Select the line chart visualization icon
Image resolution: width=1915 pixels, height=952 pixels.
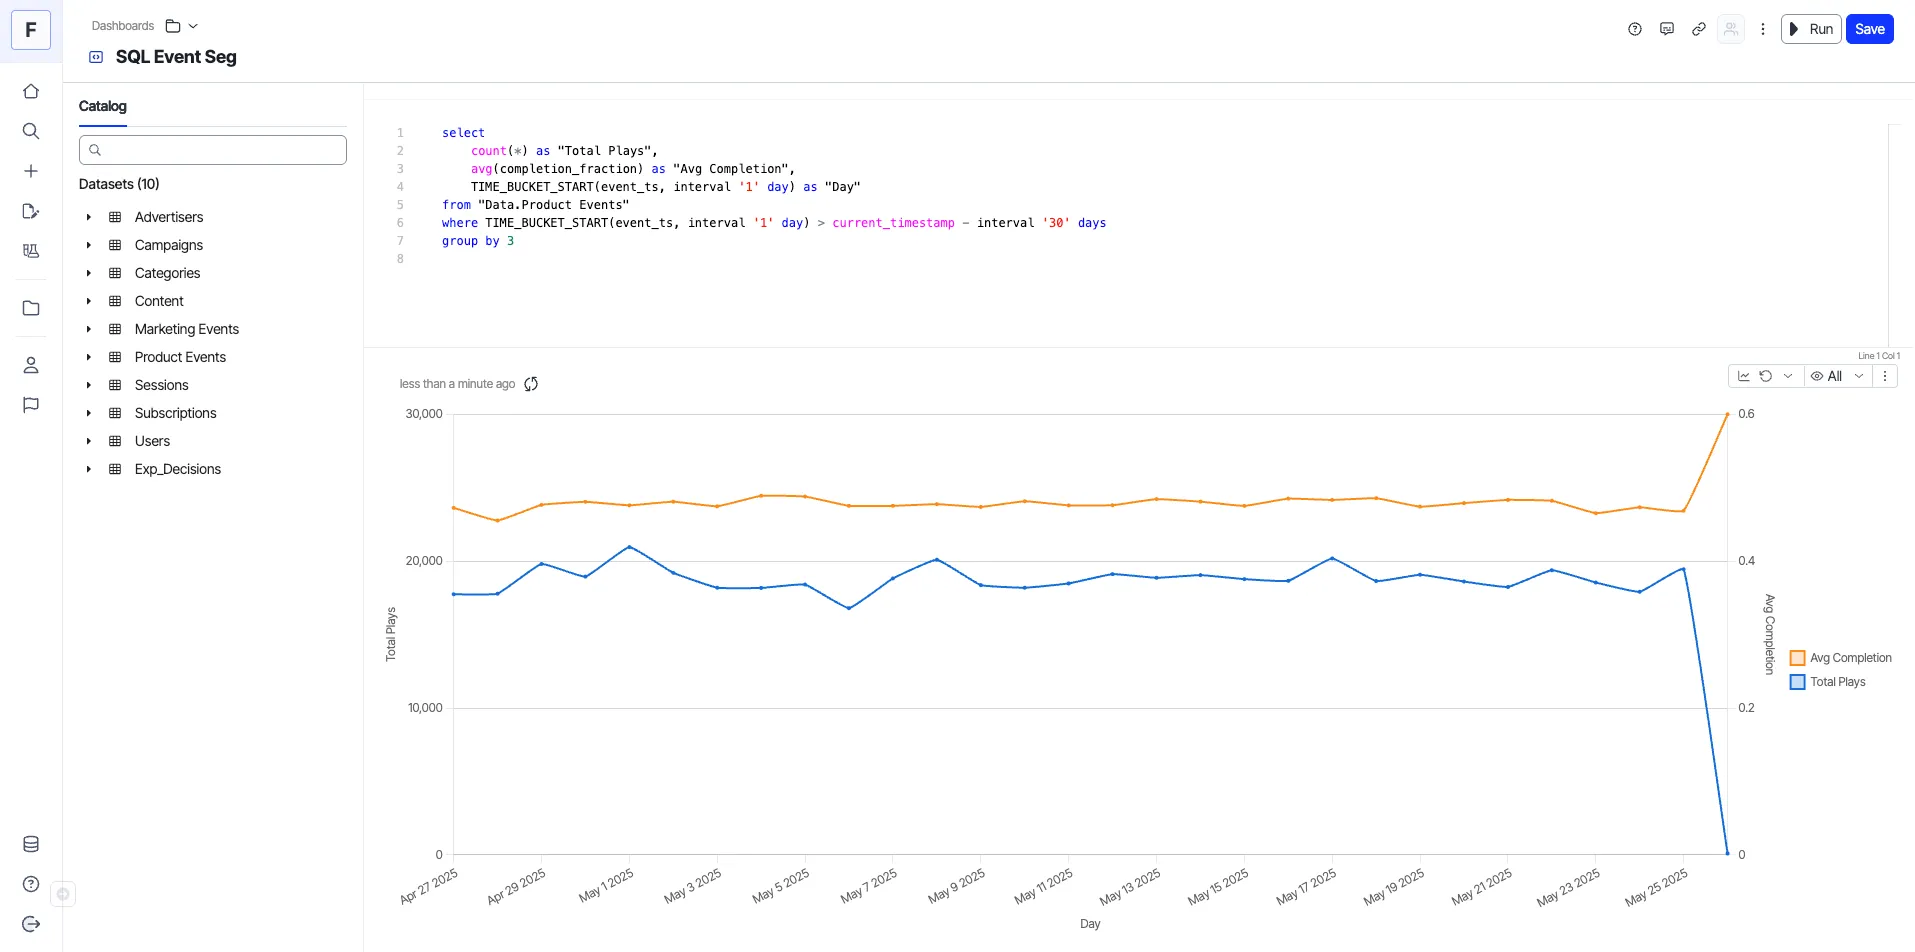[1744, 376]
